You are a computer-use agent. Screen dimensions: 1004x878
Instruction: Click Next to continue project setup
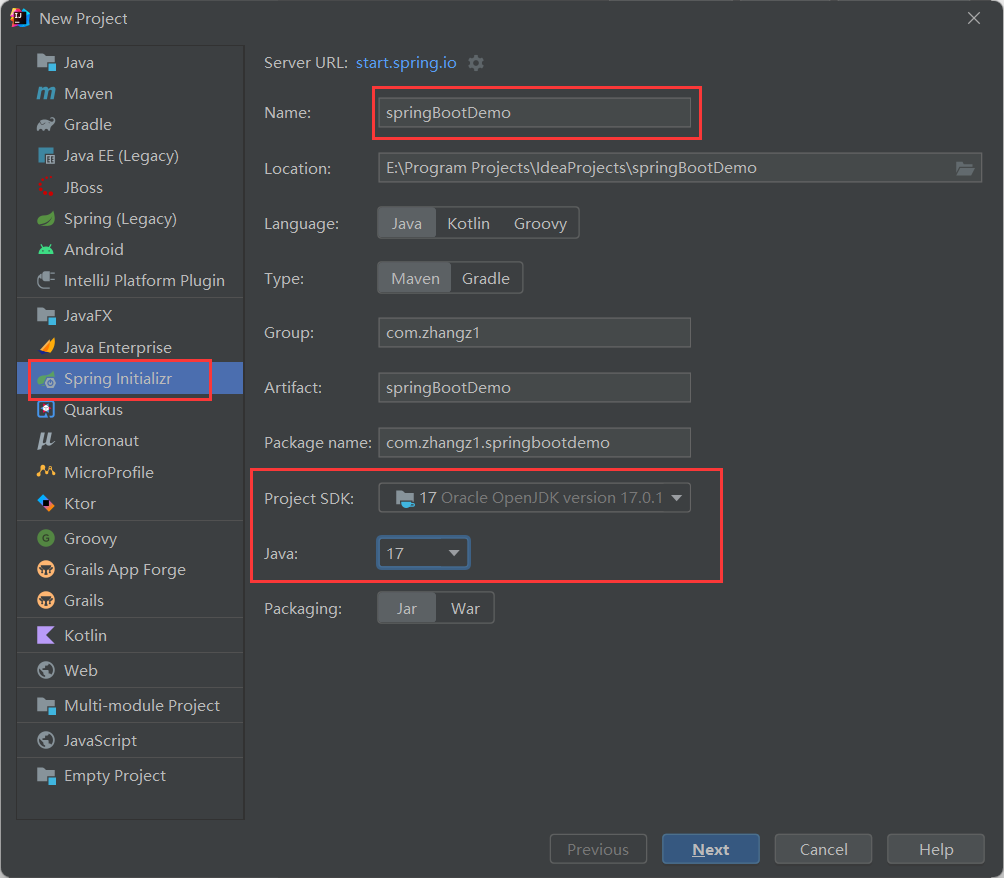710,848
